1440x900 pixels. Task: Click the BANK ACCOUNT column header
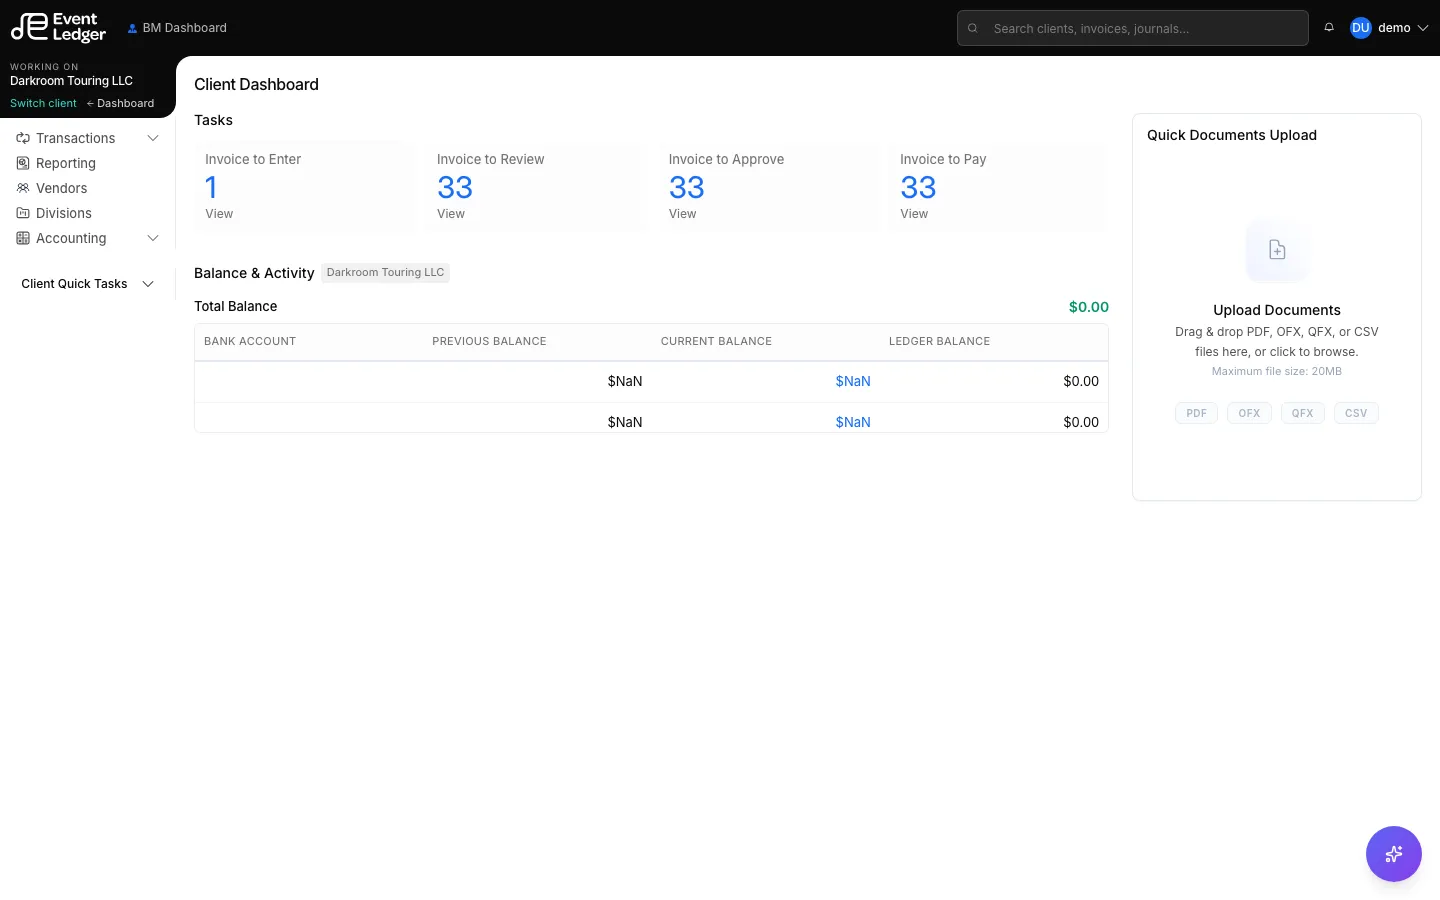250,341
